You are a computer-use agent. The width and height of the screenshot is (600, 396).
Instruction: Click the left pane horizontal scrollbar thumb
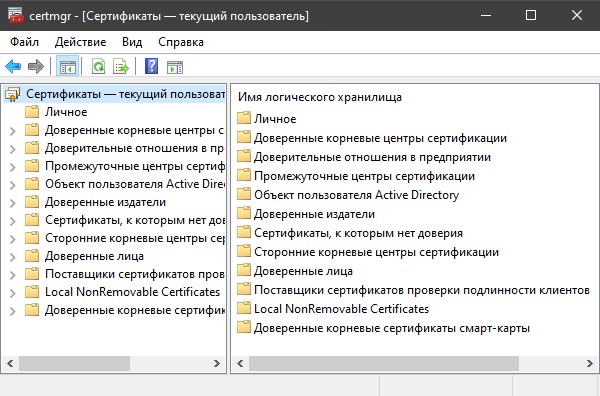click(75, 363)
